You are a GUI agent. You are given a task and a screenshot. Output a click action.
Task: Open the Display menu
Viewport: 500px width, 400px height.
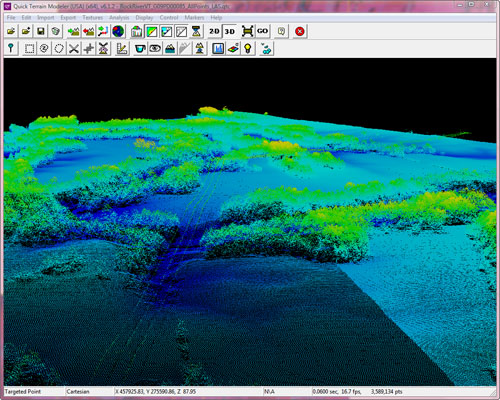pyautogui.click(x=144, y=18)
